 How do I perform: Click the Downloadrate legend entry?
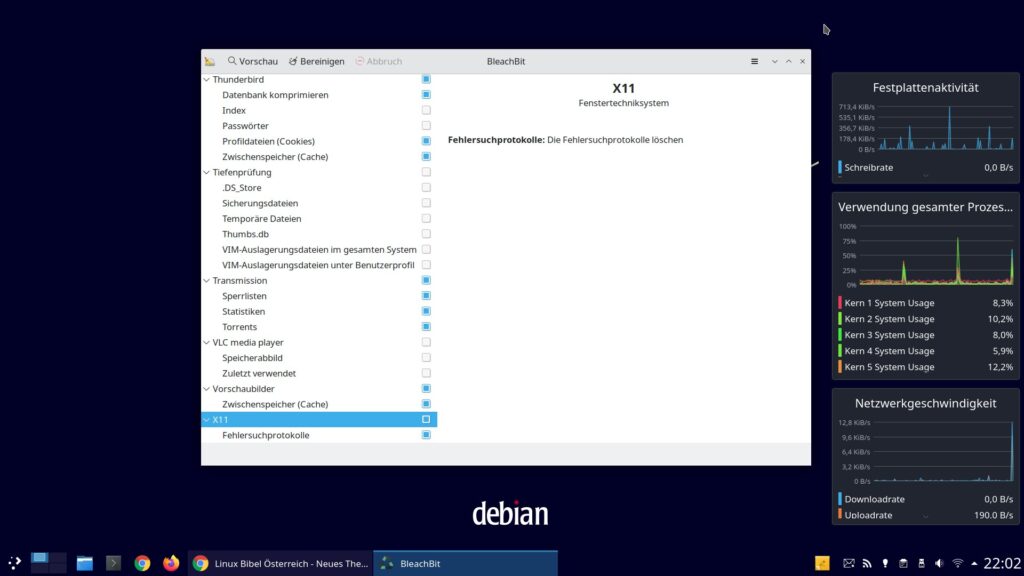pos(925,499)
